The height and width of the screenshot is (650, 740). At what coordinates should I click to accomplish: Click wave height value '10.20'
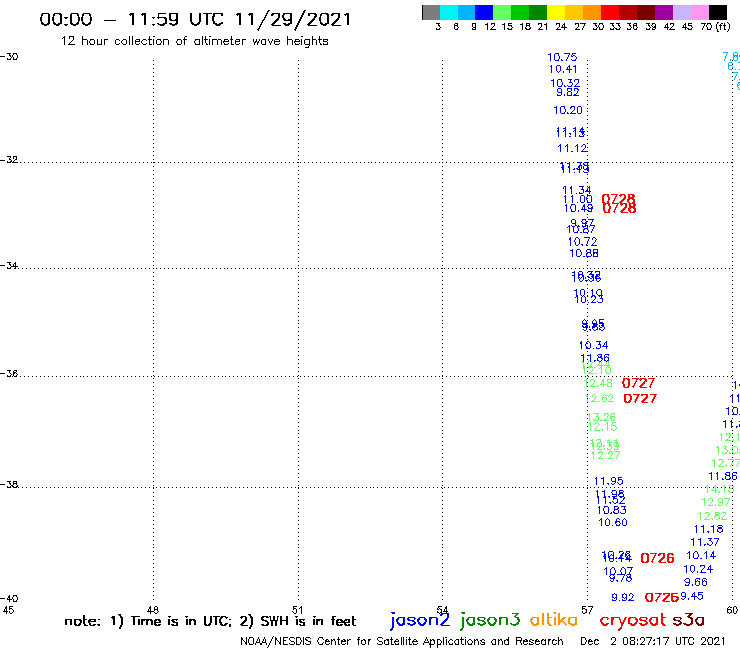tap(568, 110)
